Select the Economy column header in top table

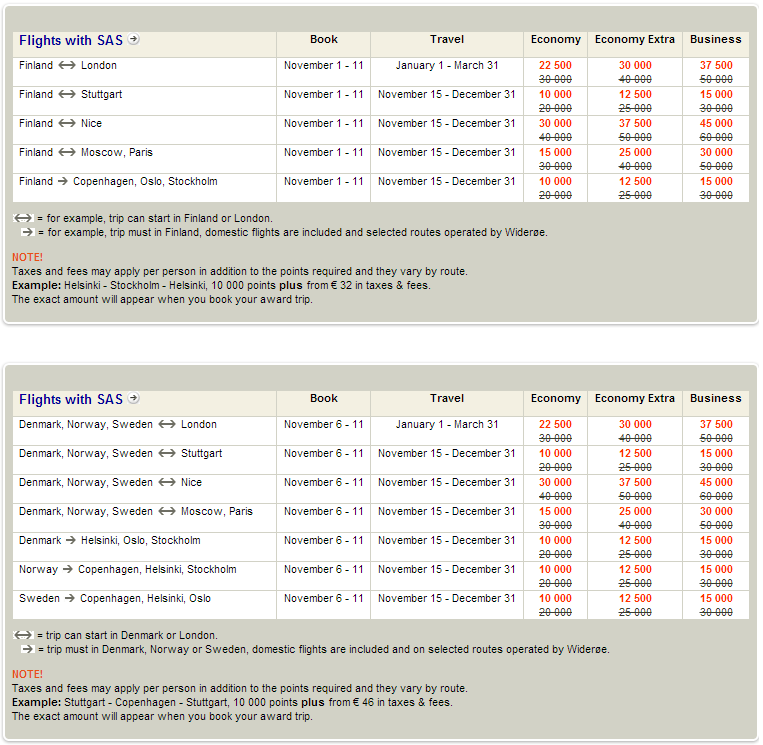tap(555, 40)
